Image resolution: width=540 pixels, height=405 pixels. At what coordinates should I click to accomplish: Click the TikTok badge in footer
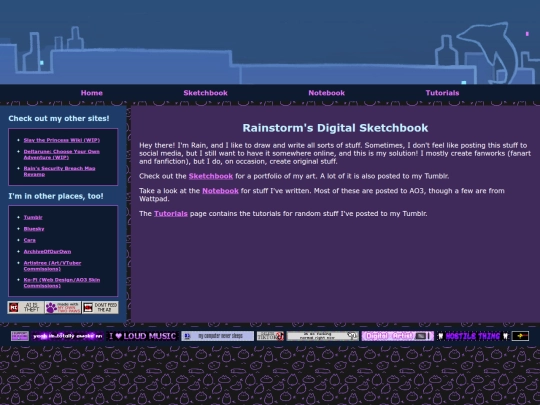click(270, 336)
